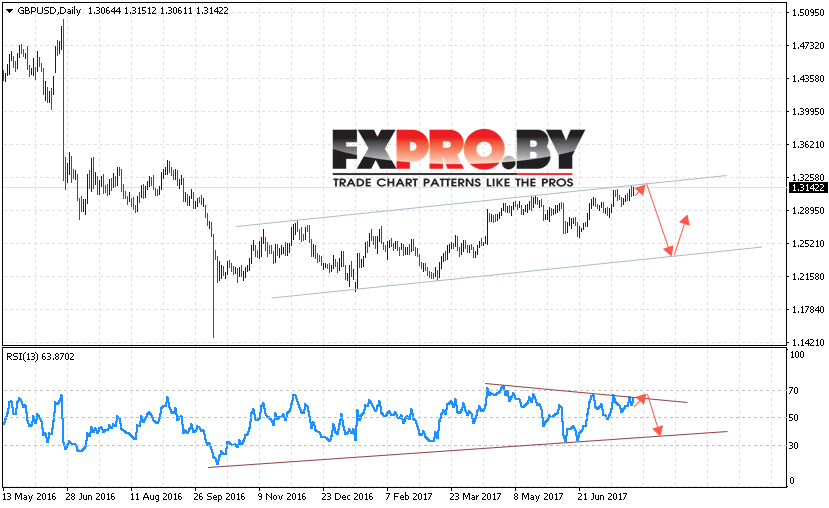The width and height of the screenshot is (829, 508).
Task: Click the 1.25210 price axis label
Action: point(808,244)
